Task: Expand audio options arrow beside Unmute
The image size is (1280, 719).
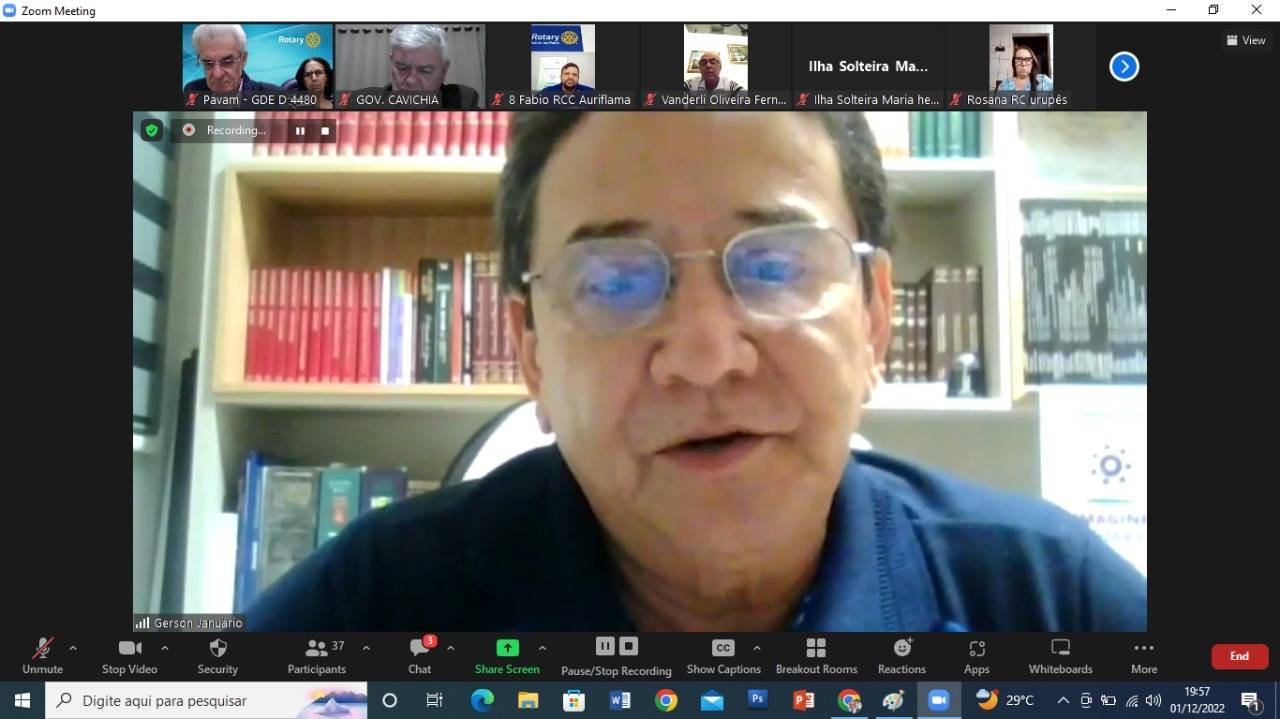Action: (73, 648)
